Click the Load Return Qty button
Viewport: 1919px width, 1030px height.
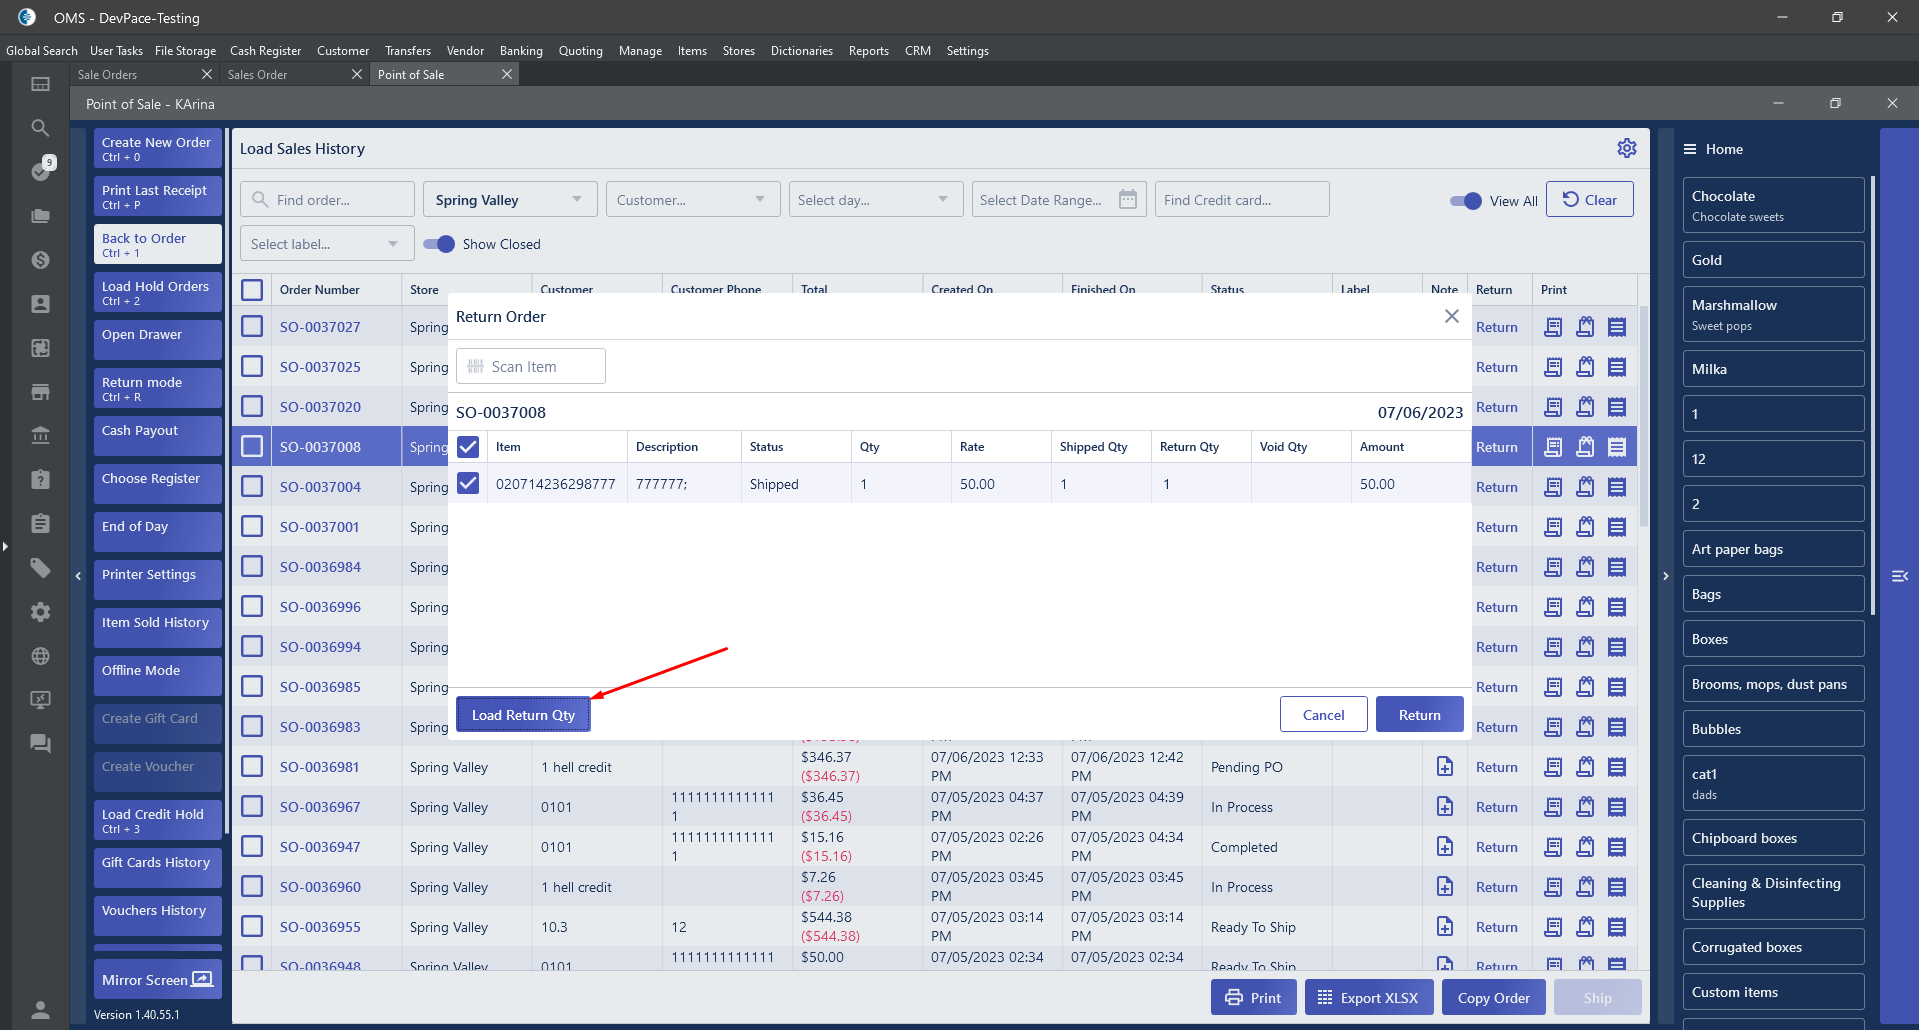(x=523, y=715)
